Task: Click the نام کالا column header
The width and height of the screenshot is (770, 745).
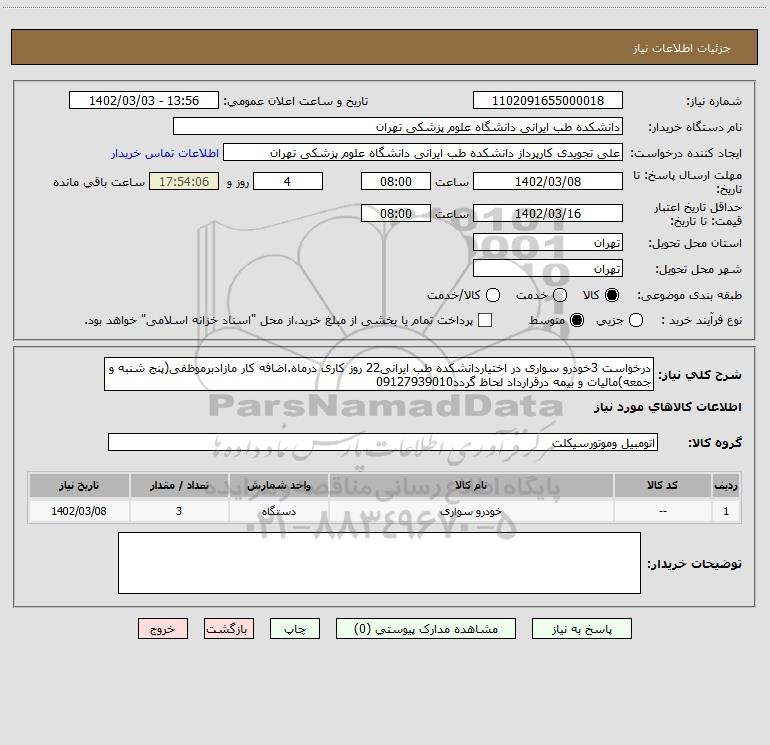Action: tap(471, 486)
